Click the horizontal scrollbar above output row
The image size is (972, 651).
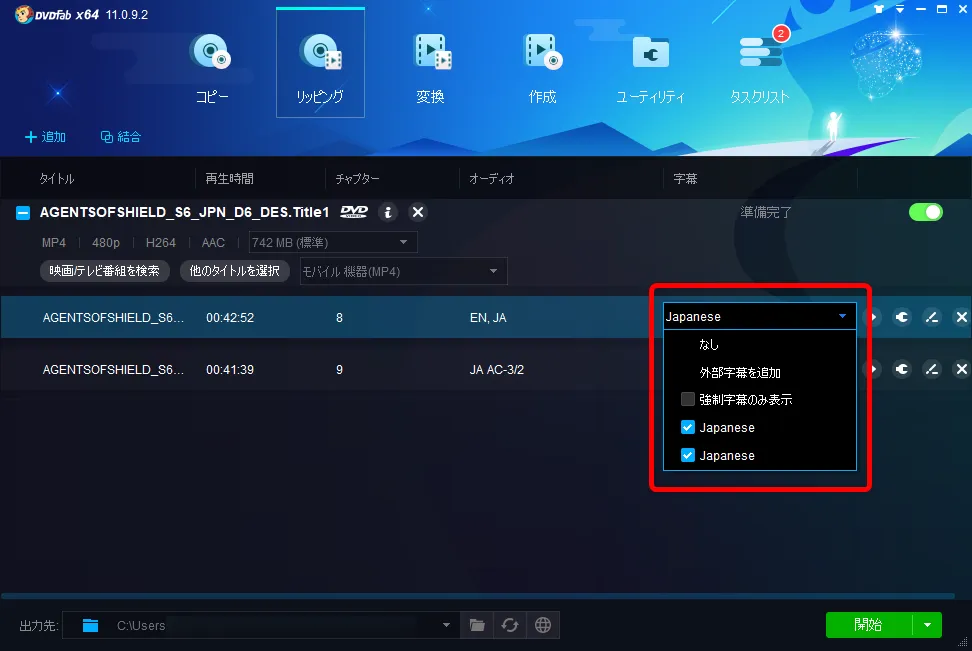(x=477, y=596)
